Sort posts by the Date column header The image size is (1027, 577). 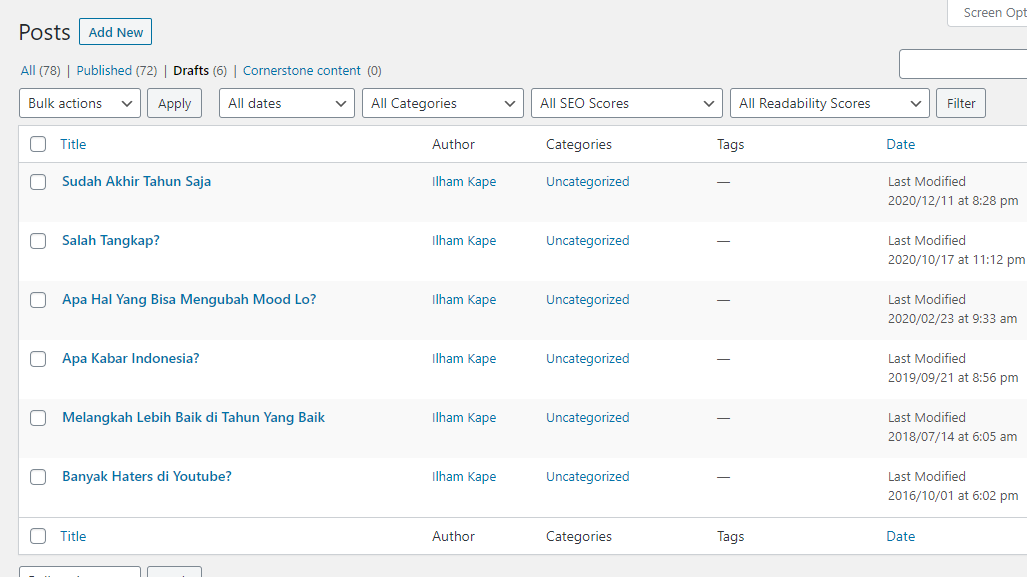pyautogui.click(x=900, y=144)
